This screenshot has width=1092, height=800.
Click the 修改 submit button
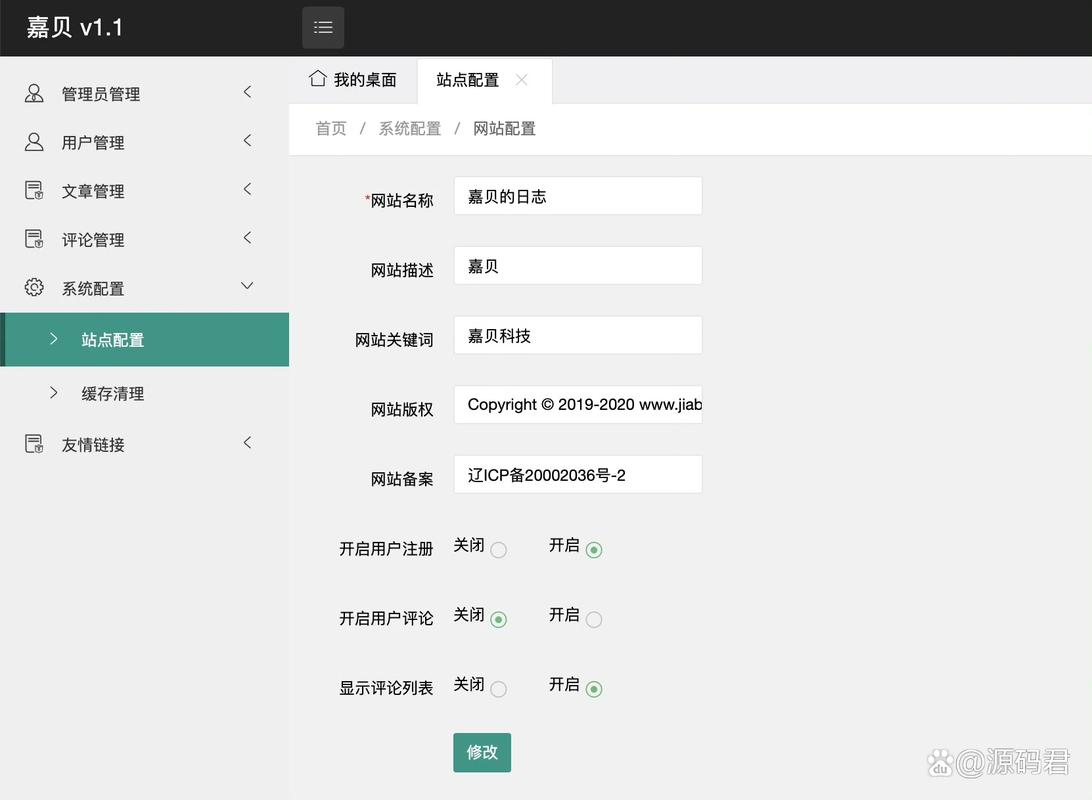[x=481, y=752]
